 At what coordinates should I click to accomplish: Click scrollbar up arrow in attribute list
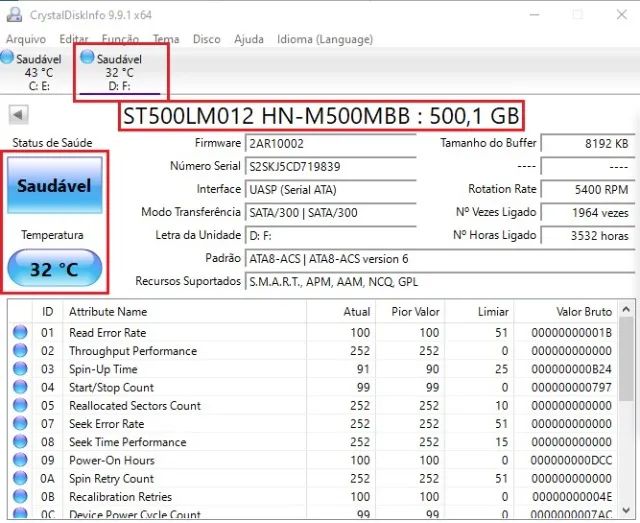(x=627, y=310)
